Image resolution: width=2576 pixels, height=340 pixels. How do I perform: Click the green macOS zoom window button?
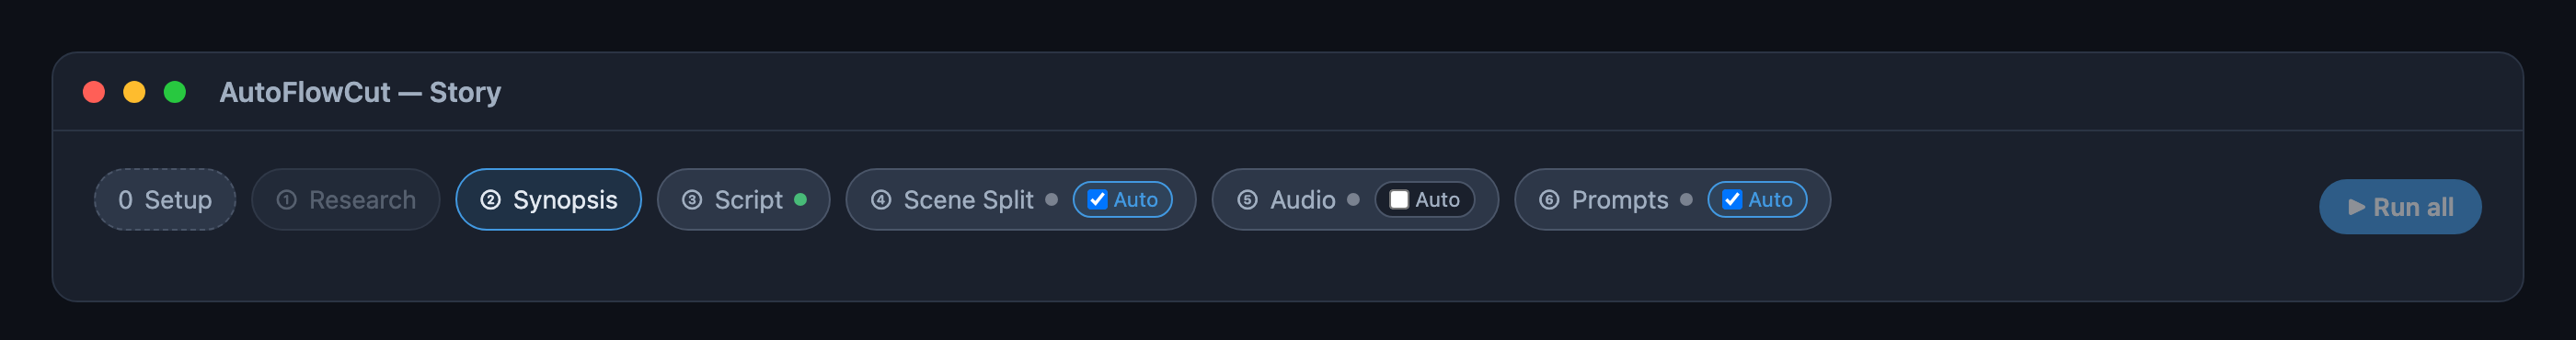click(175, 92)
